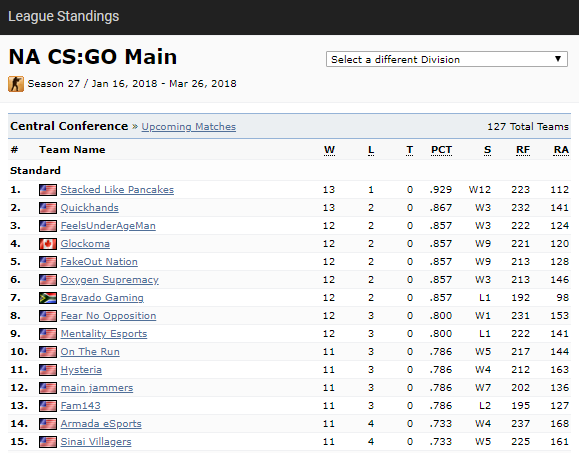Click the League Standings header title
Viewport: 579px width, 453px height.
pos(64,16)
